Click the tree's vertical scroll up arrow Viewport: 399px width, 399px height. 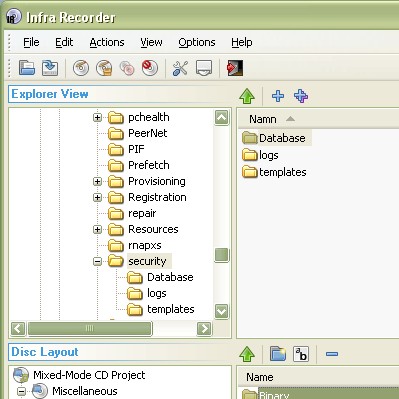[x=222, y=117]
